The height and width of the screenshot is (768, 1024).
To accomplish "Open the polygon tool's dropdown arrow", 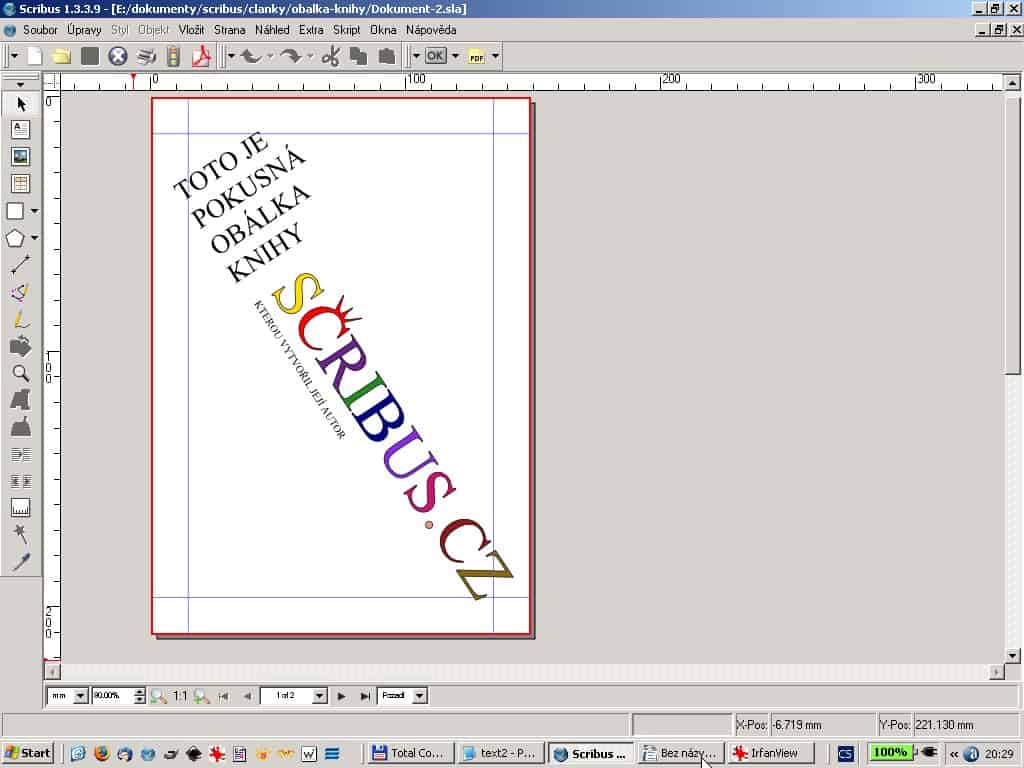I will pos(35,238).
